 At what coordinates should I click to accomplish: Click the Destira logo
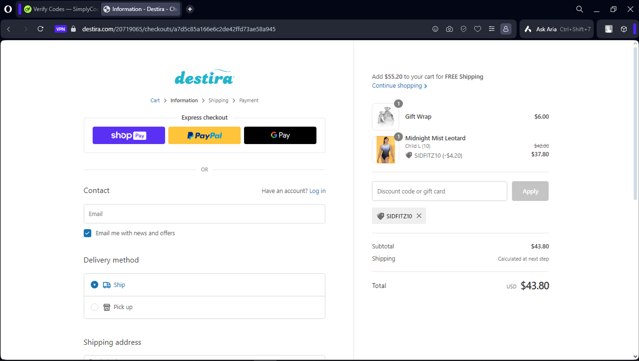[x=204, y=77]
